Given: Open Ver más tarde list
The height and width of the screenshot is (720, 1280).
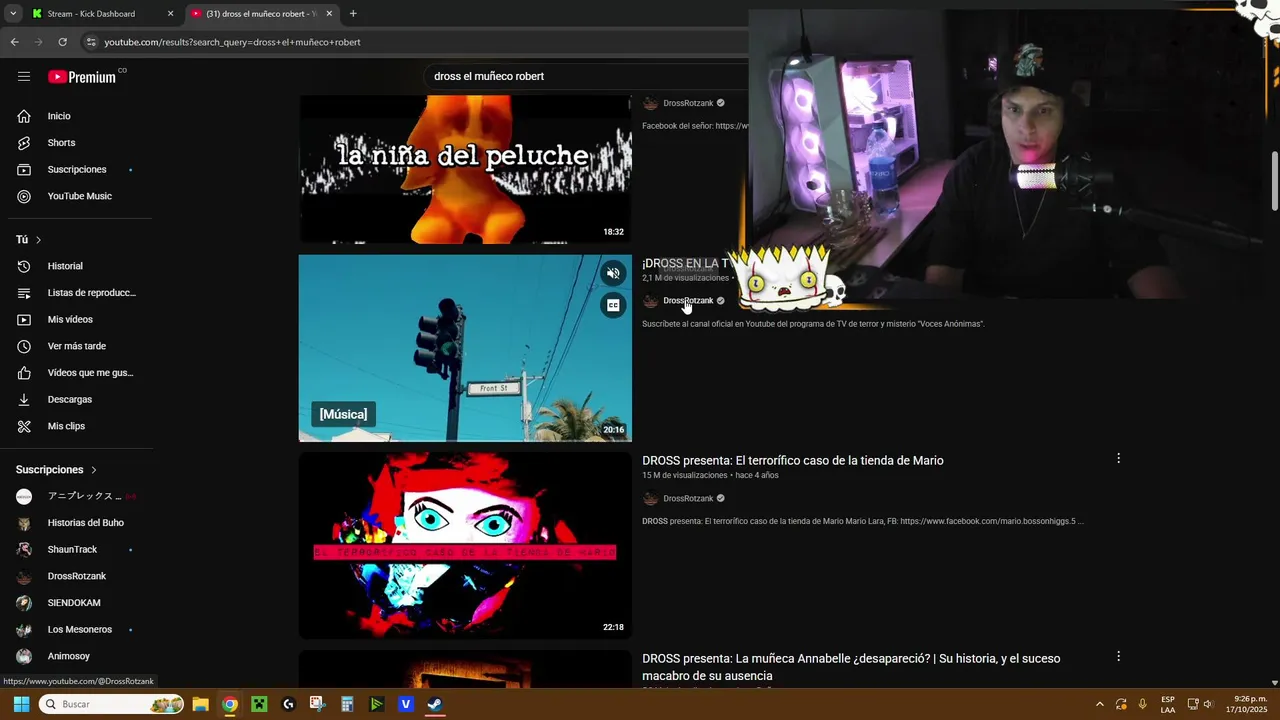Looking at the screenshot, I should (76, 346).
